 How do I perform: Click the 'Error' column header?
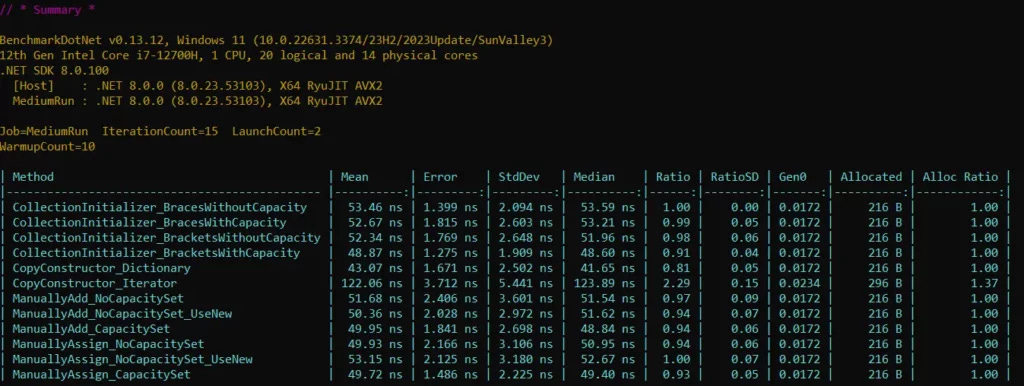click(x=440, y=177)
